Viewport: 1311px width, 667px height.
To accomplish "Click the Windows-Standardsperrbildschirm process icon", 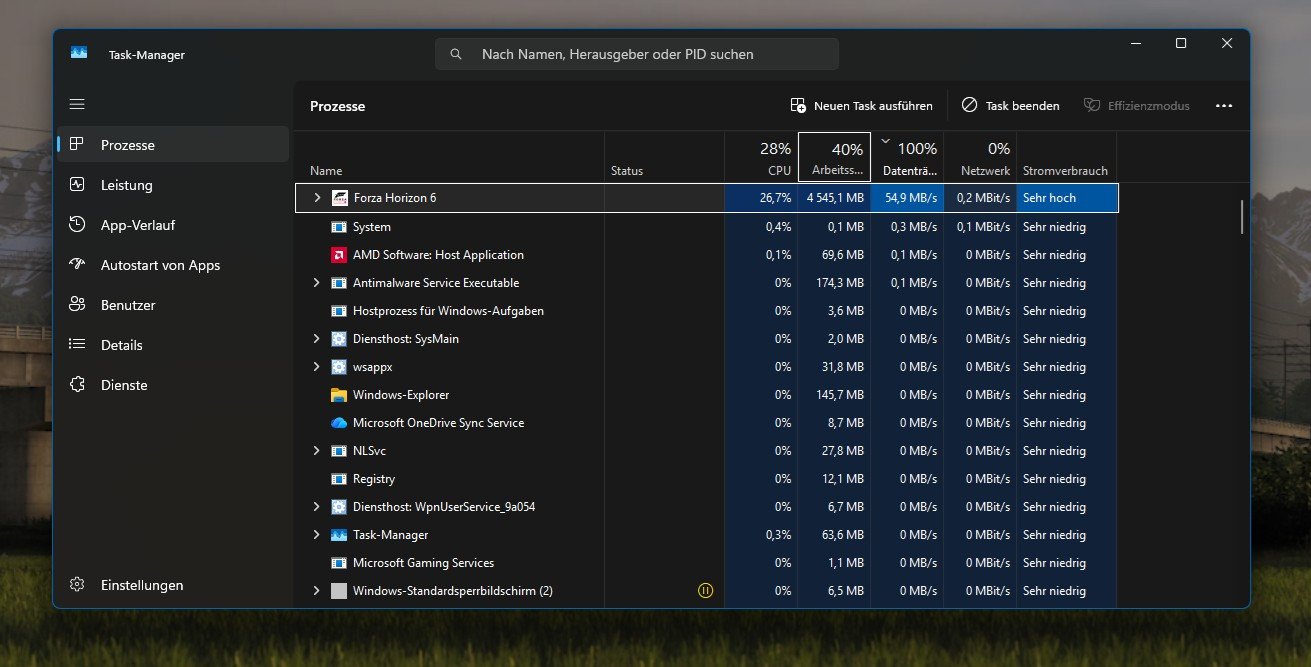I will pyautogui.click(x=338, y=591).
